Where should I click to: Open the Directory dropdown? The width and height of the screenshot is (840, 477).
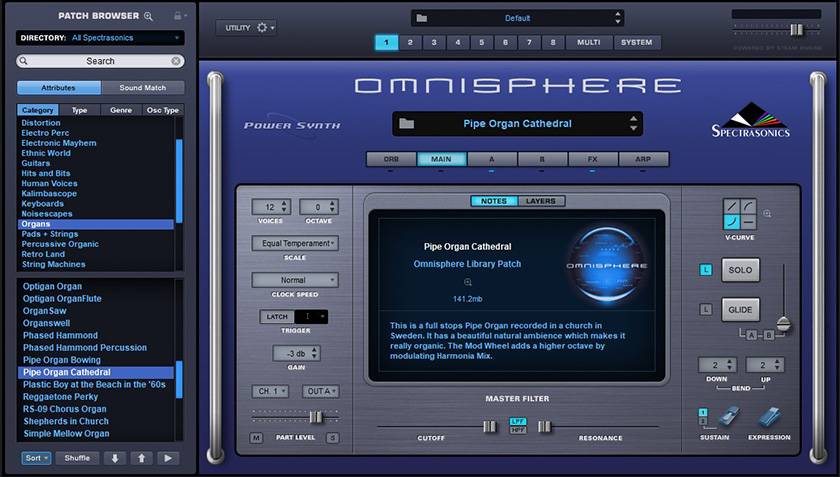pyautogui.click(x=100, y=38)
